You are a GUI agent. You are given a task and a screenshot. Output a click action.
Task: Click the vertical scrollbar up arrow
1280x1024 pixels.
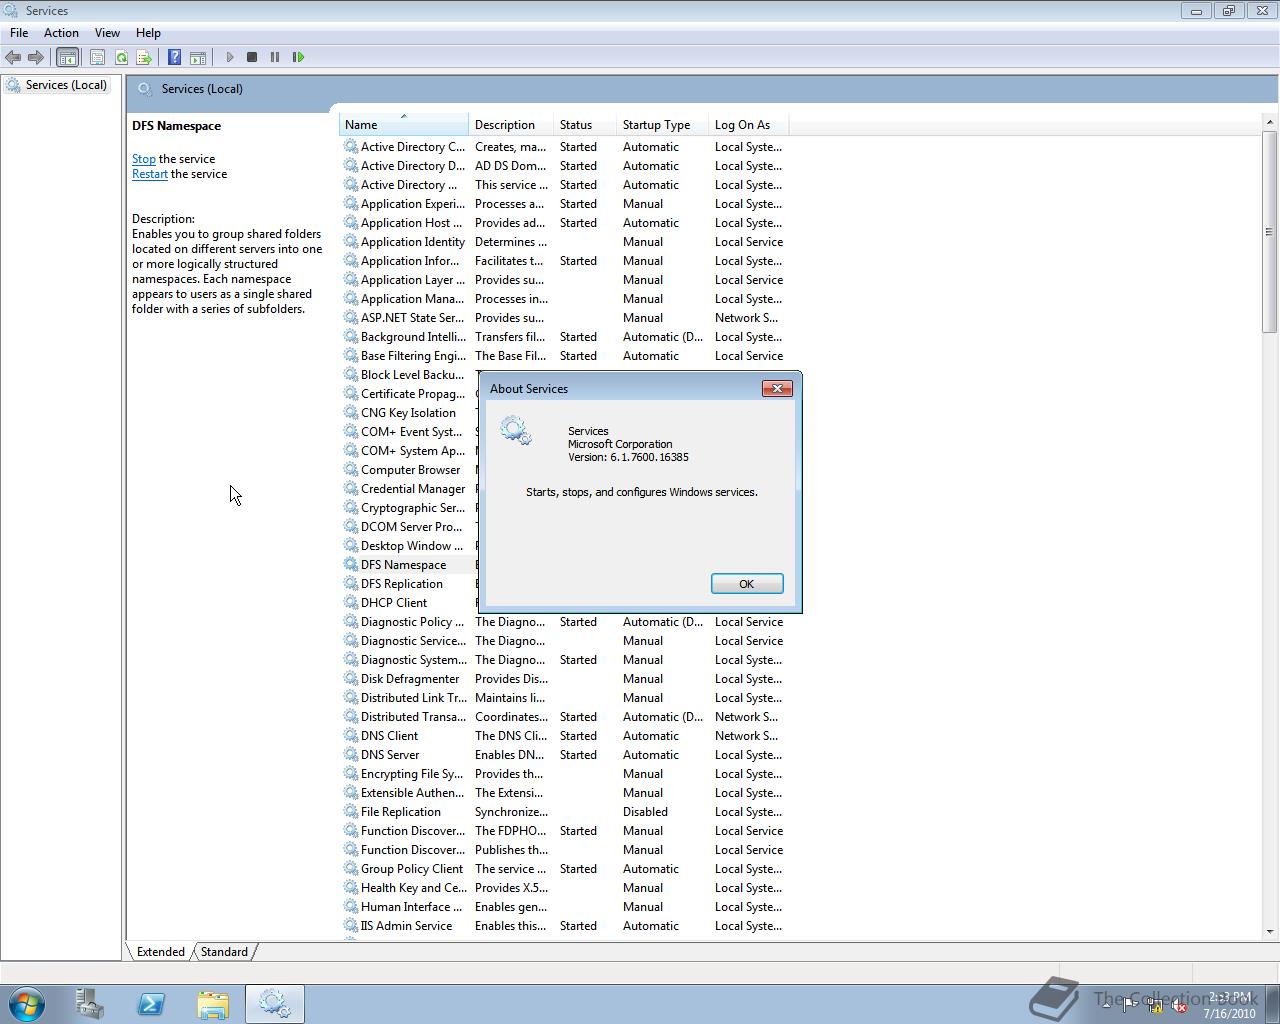1270,121
